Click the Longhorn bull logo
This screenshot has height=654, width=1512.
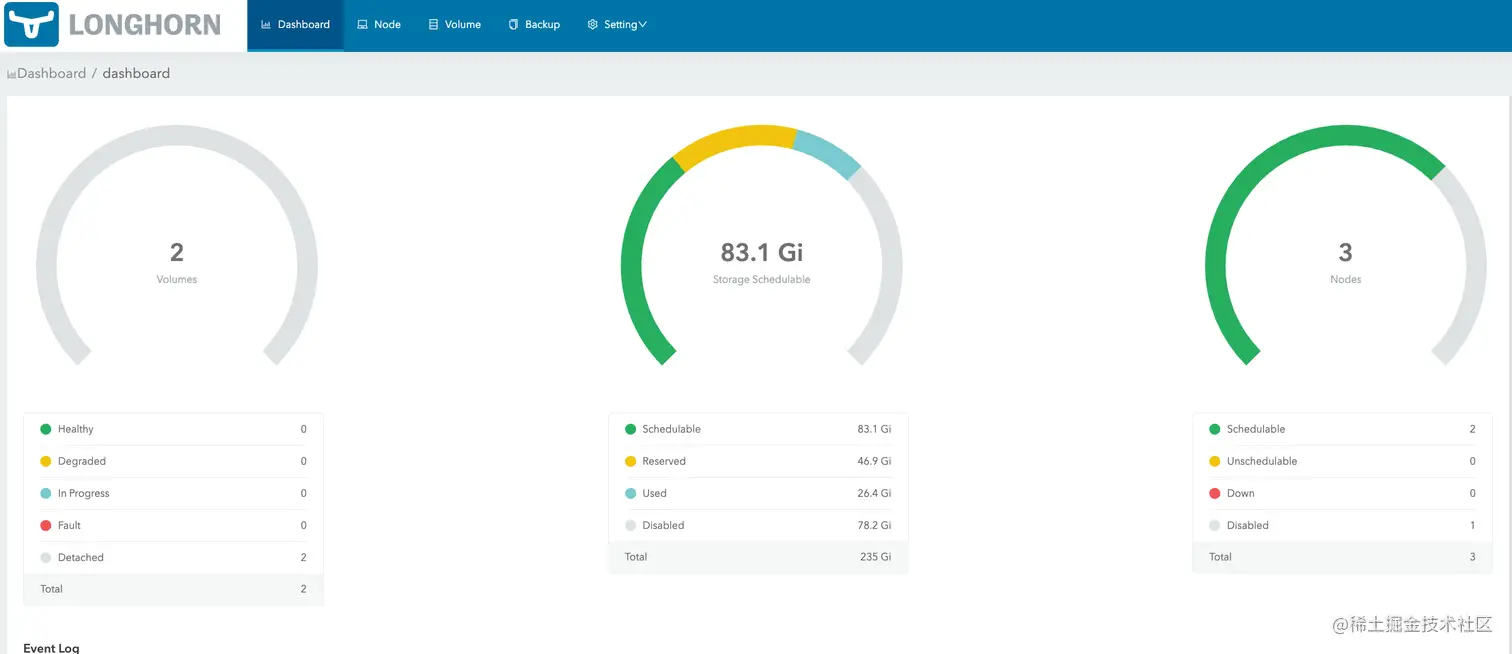click(x=30, y=24)
